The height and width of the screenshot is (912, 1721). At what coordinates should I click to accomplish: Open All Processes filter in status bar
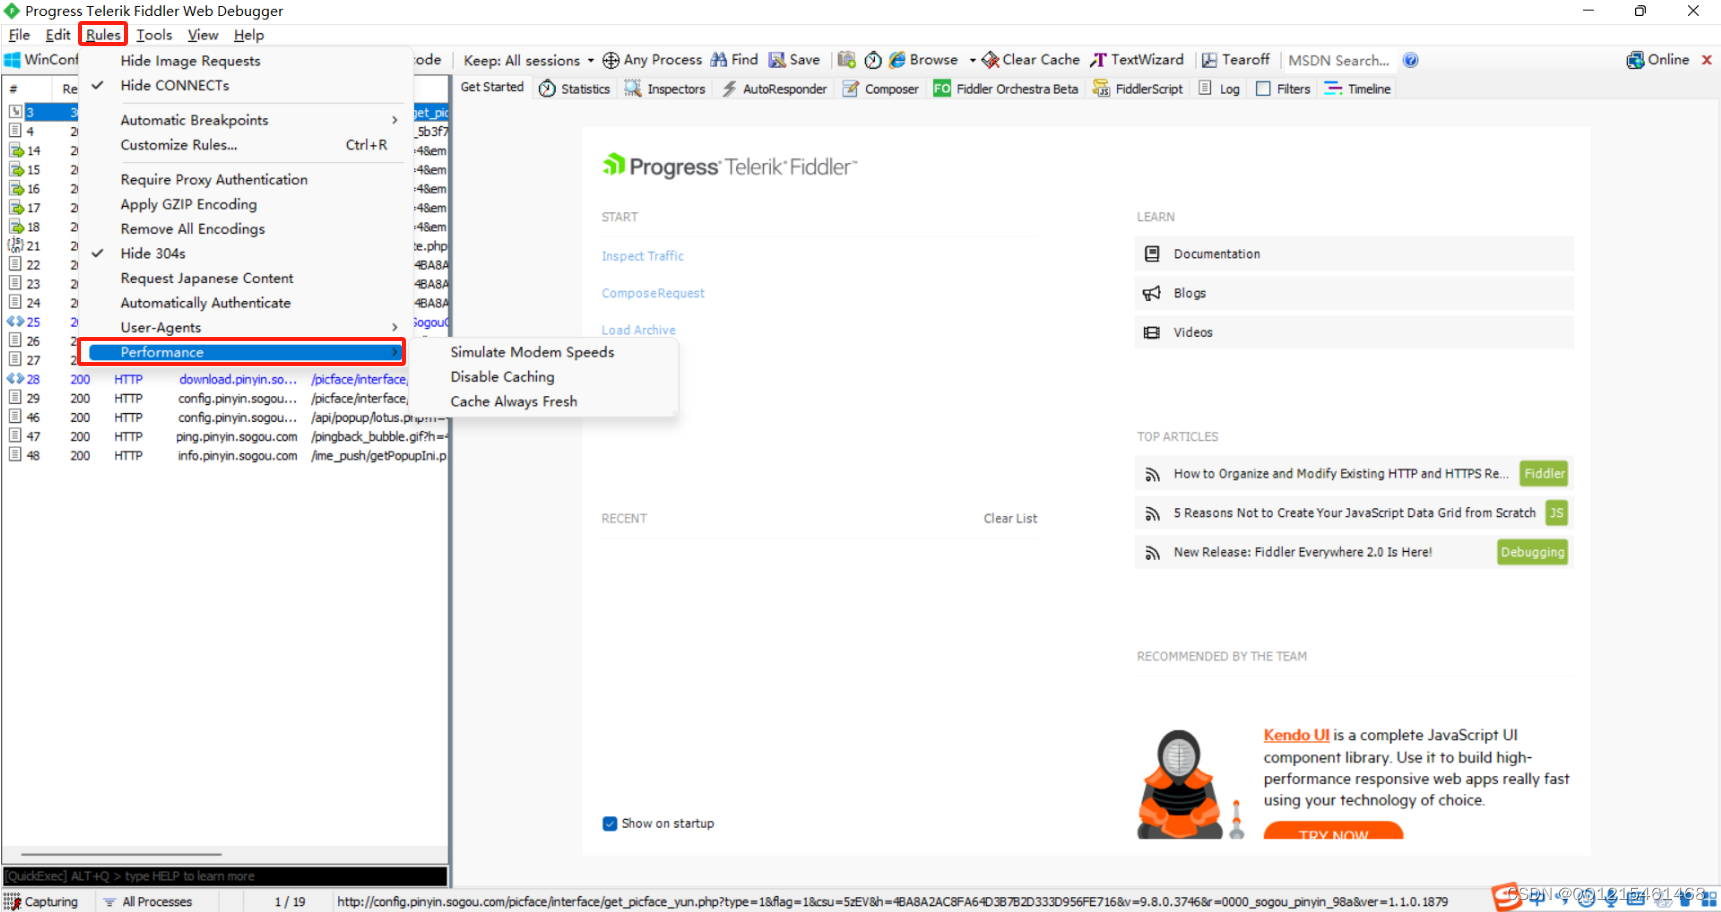click(148, 902)
